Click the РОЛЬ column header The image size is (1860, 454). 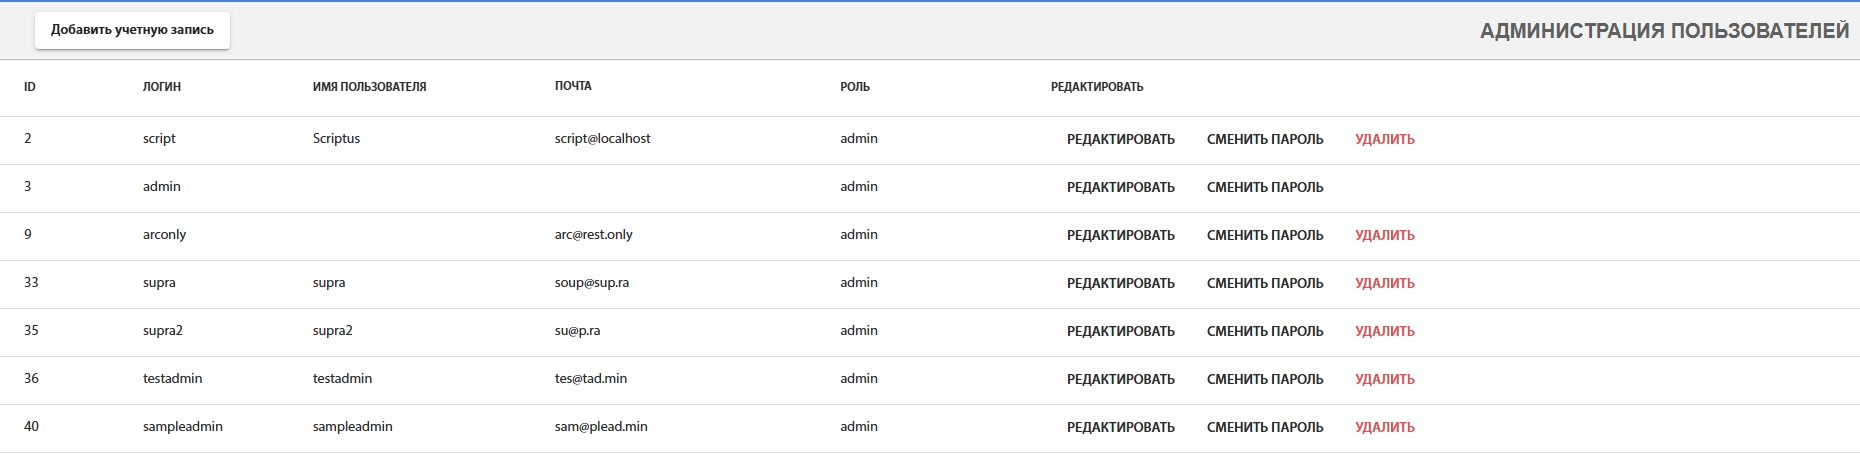(x=854, y=87)
